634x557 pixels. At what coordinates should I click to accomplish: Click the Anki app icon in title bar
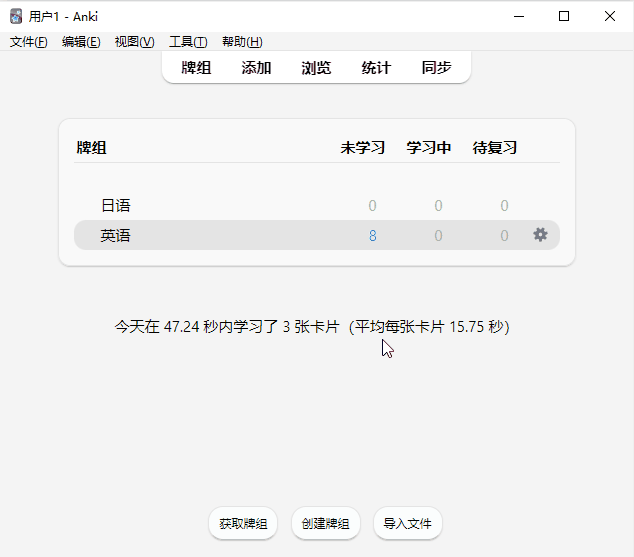point(16,17)
